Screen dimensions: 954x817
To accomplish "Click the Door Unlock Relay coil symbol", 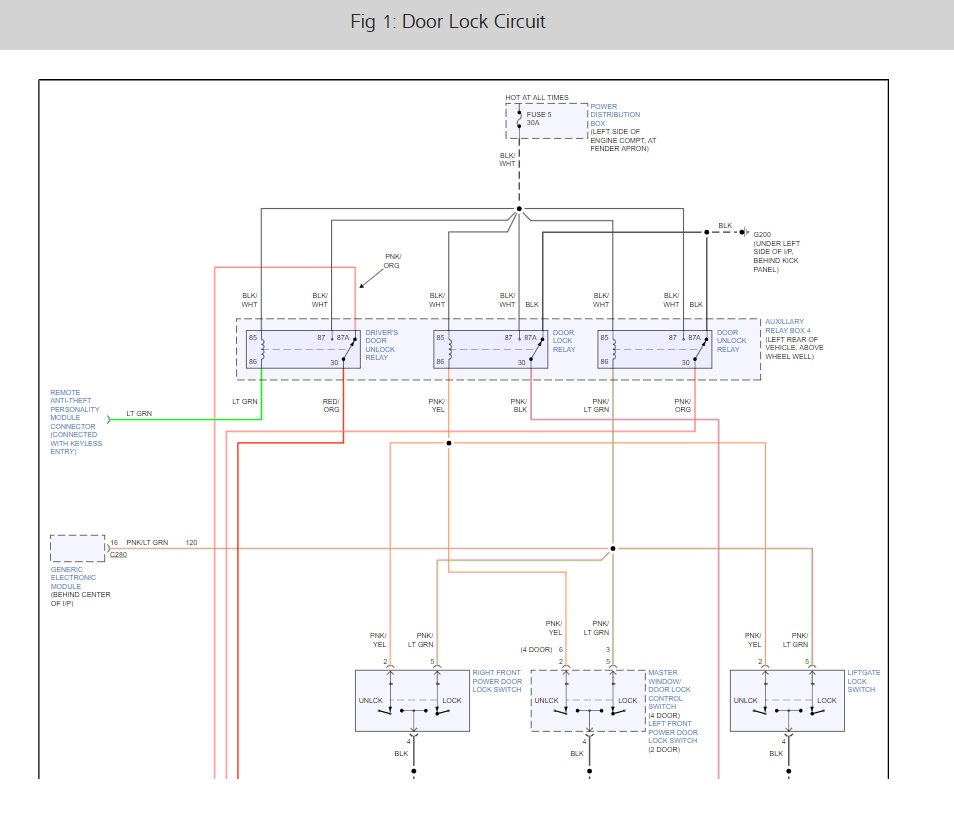I will pyautogui.click(x=614, y=349).
